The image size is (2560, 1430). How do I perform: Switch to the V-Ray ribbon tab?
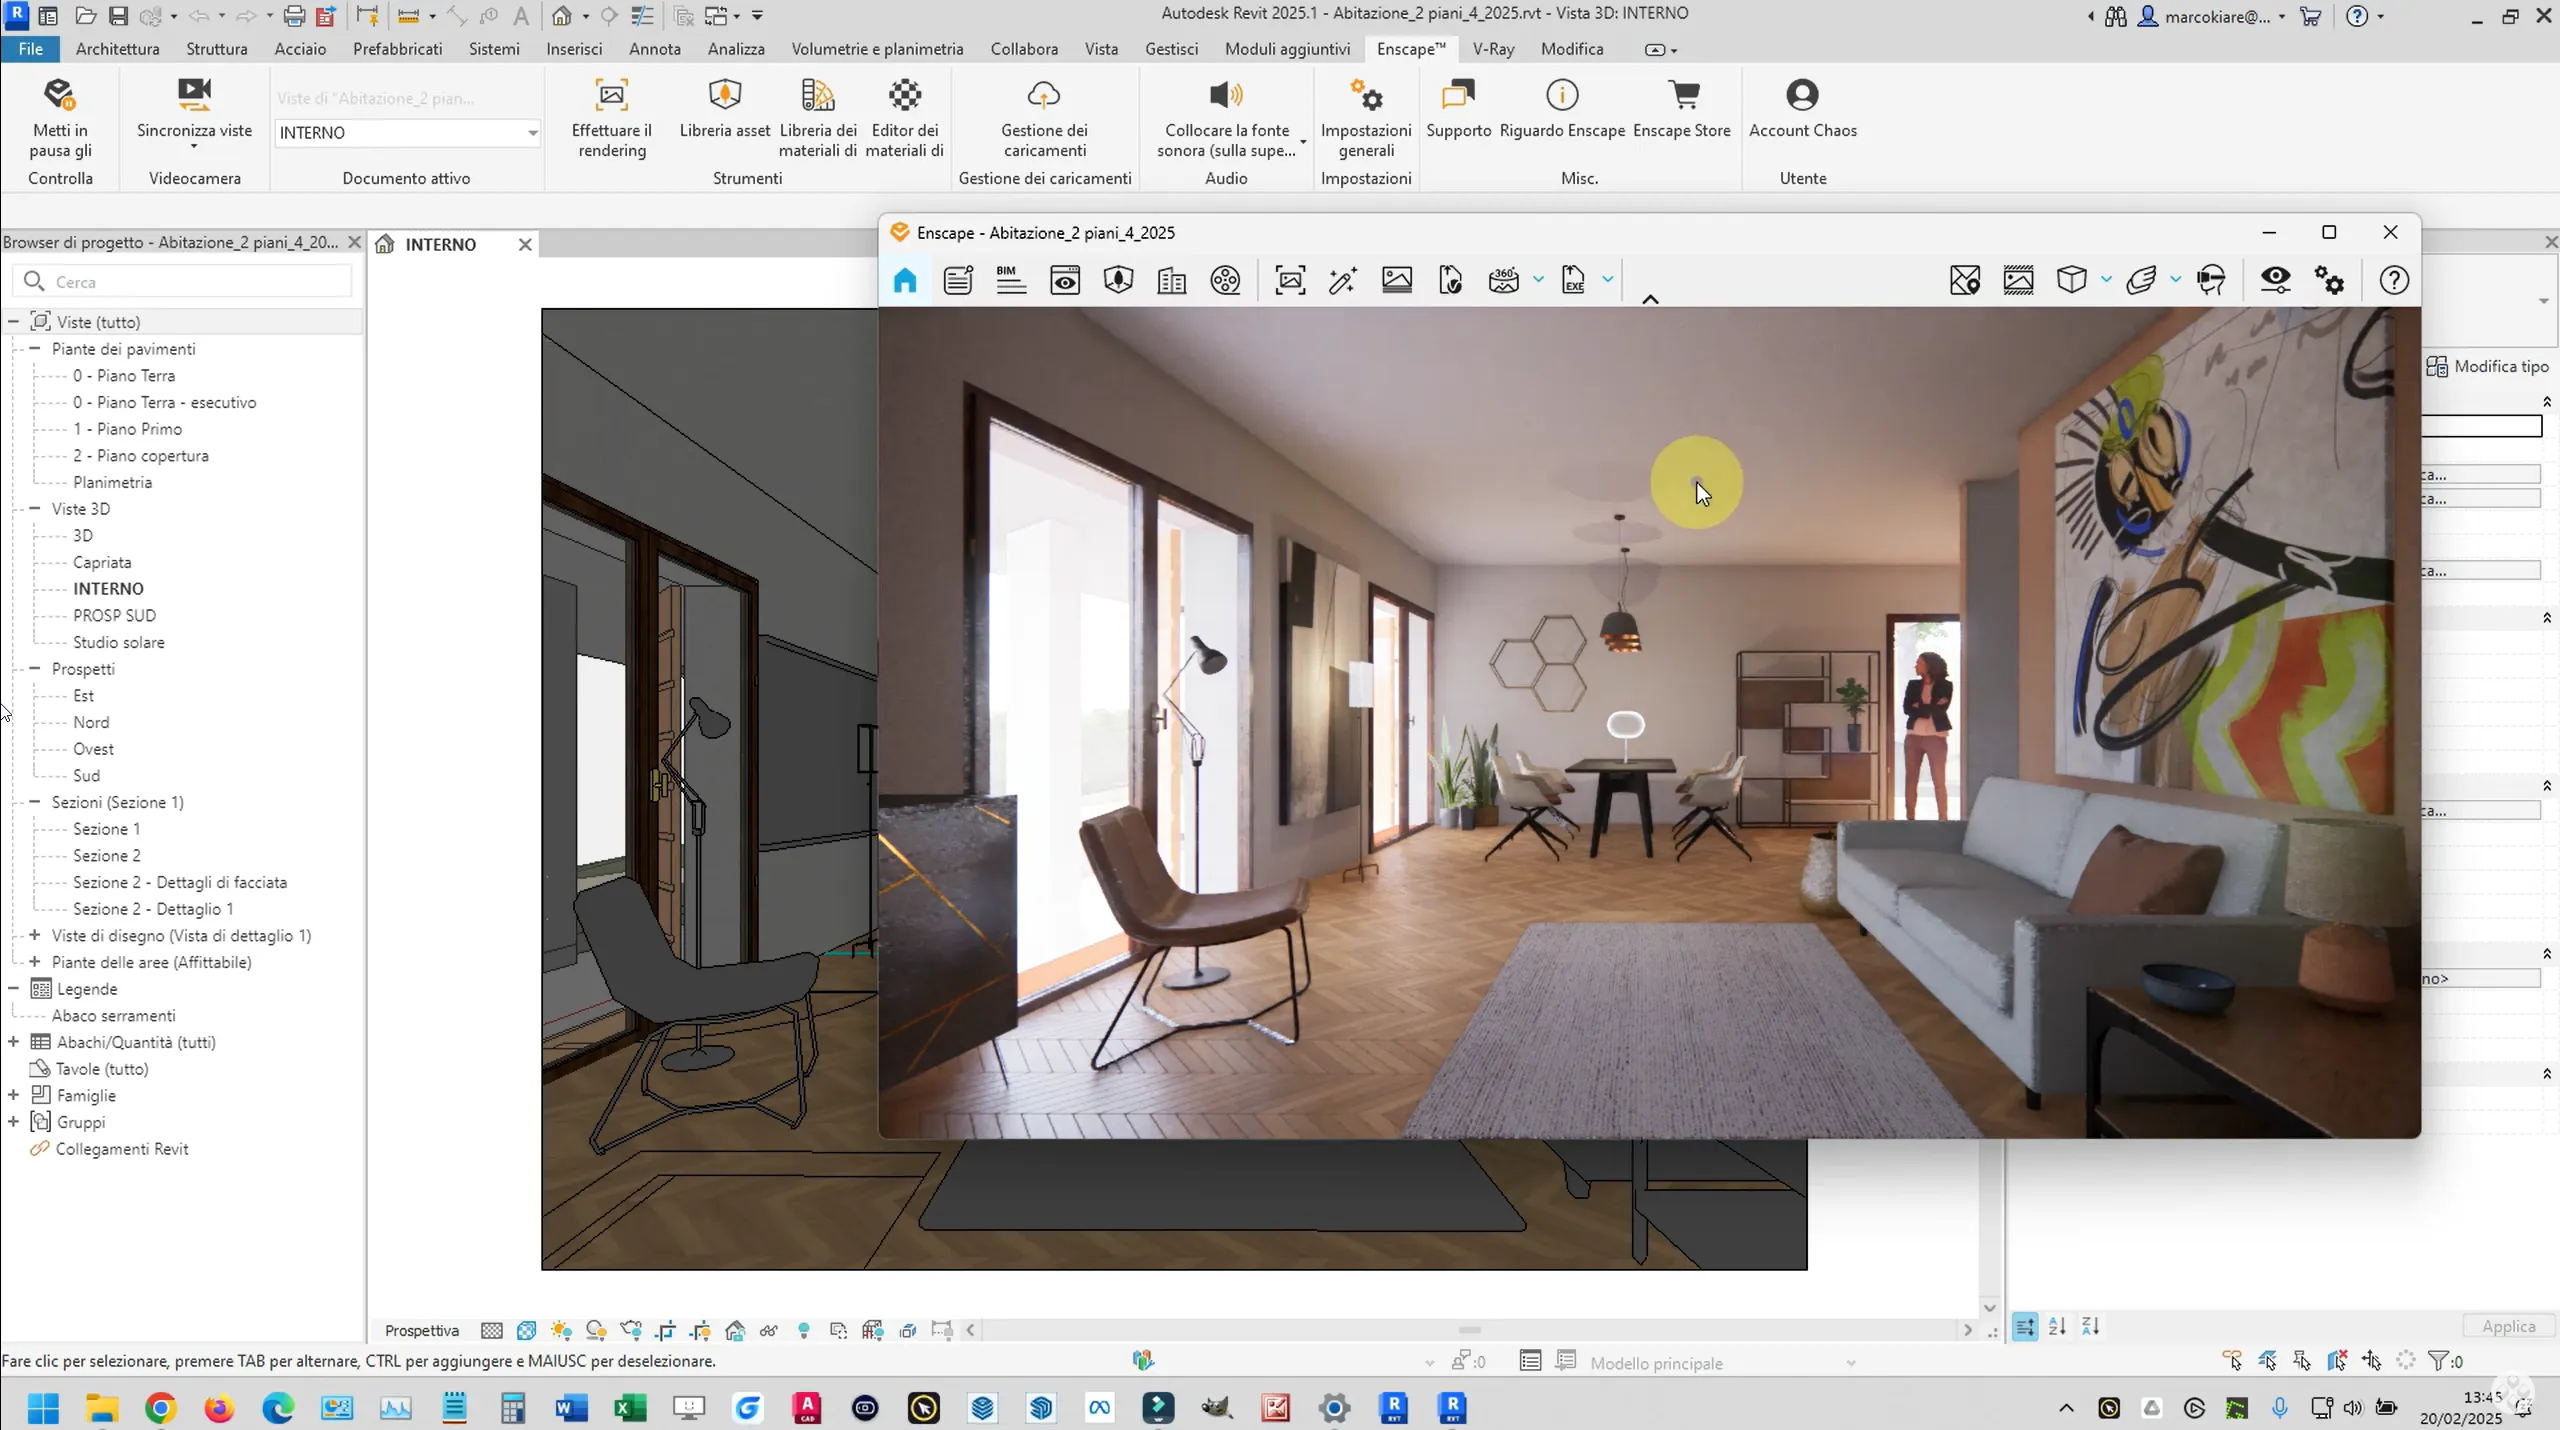pos(1493,49)
